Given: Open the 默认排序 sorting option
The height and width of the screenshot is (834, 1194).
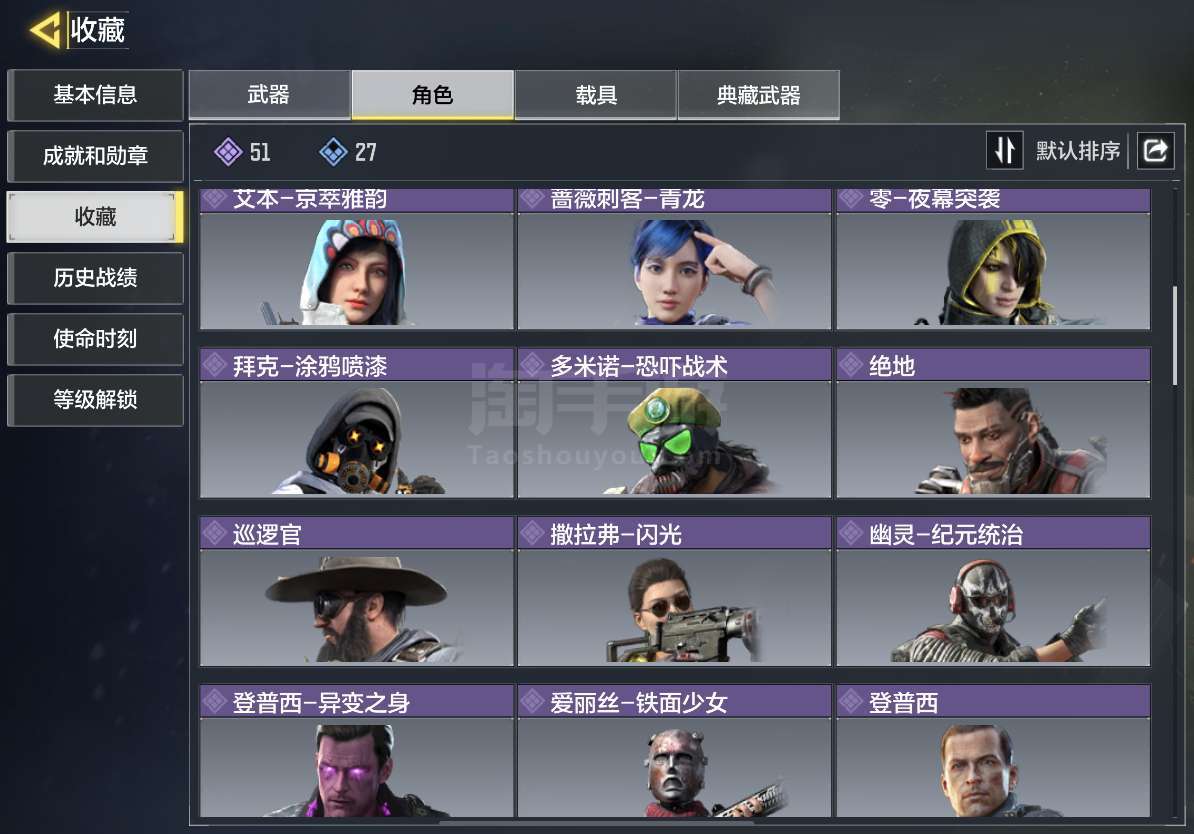Looking at the screenshot, I should pyautogui.click(x=1077, y=151).
